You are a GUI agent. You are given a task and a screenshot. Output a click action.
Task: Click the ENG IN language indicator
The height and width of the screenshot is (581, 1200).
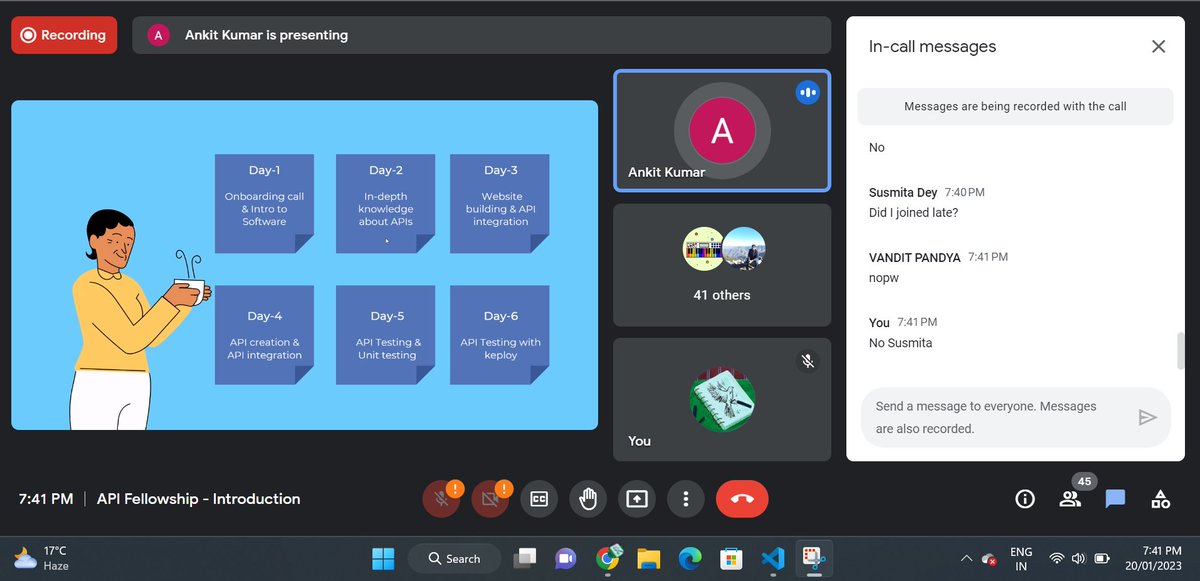tap(1021, 558)
